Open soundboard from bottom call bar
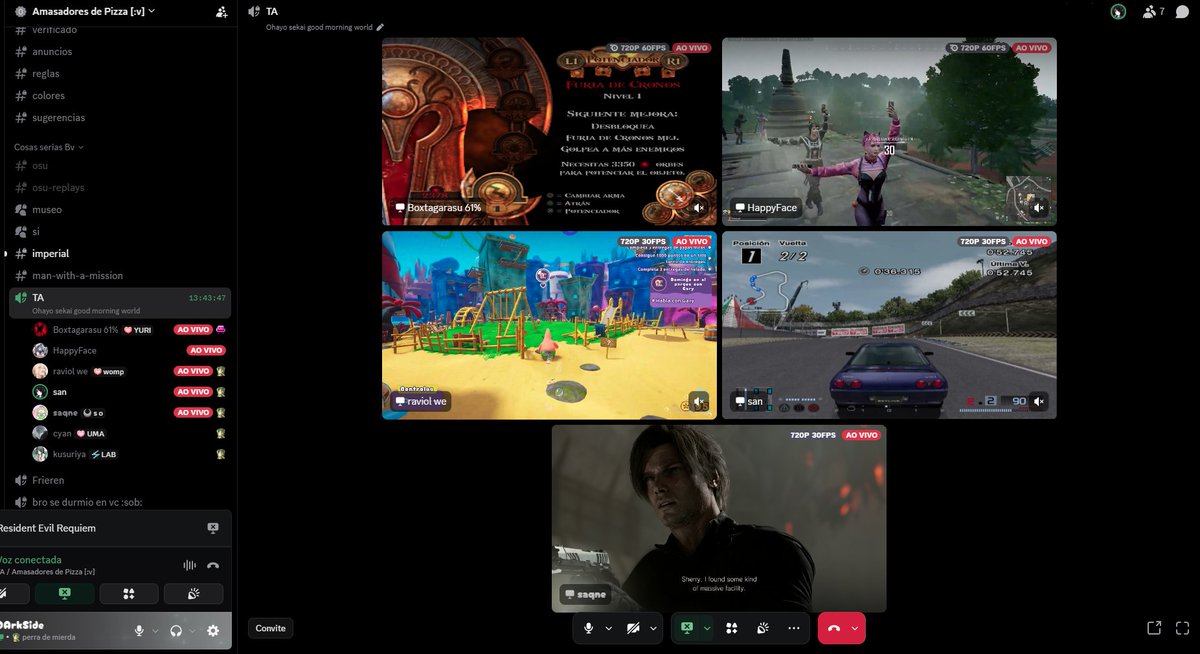The width and height of the screenshot is (1200, 654). (x=762, y=628)
